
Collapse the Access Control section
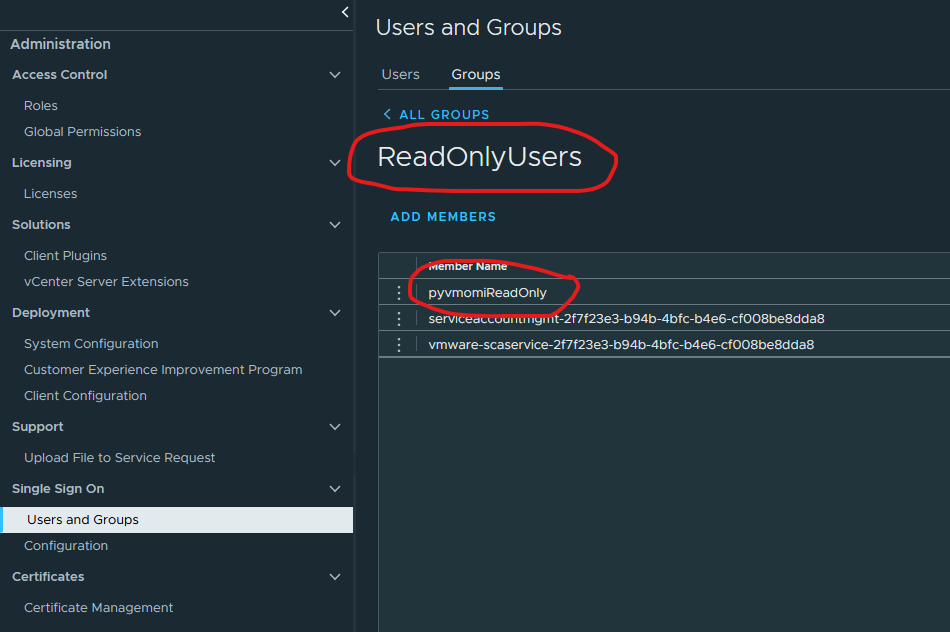click(334, 75)
